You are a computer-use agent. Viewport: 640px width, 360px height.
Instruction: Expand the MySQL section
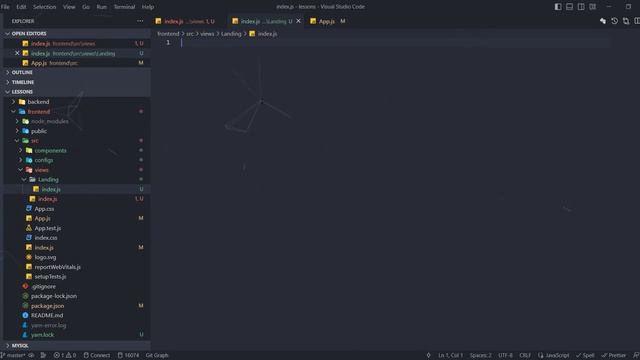[77, 345]
